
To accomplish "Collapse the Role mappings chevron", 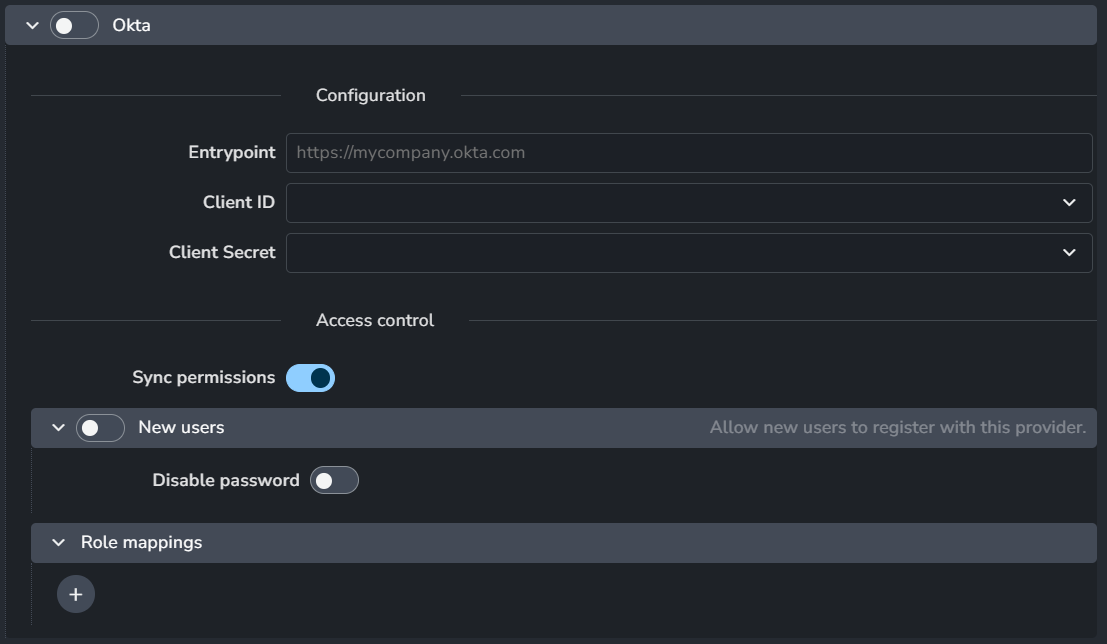I will (x=58, y=543).
